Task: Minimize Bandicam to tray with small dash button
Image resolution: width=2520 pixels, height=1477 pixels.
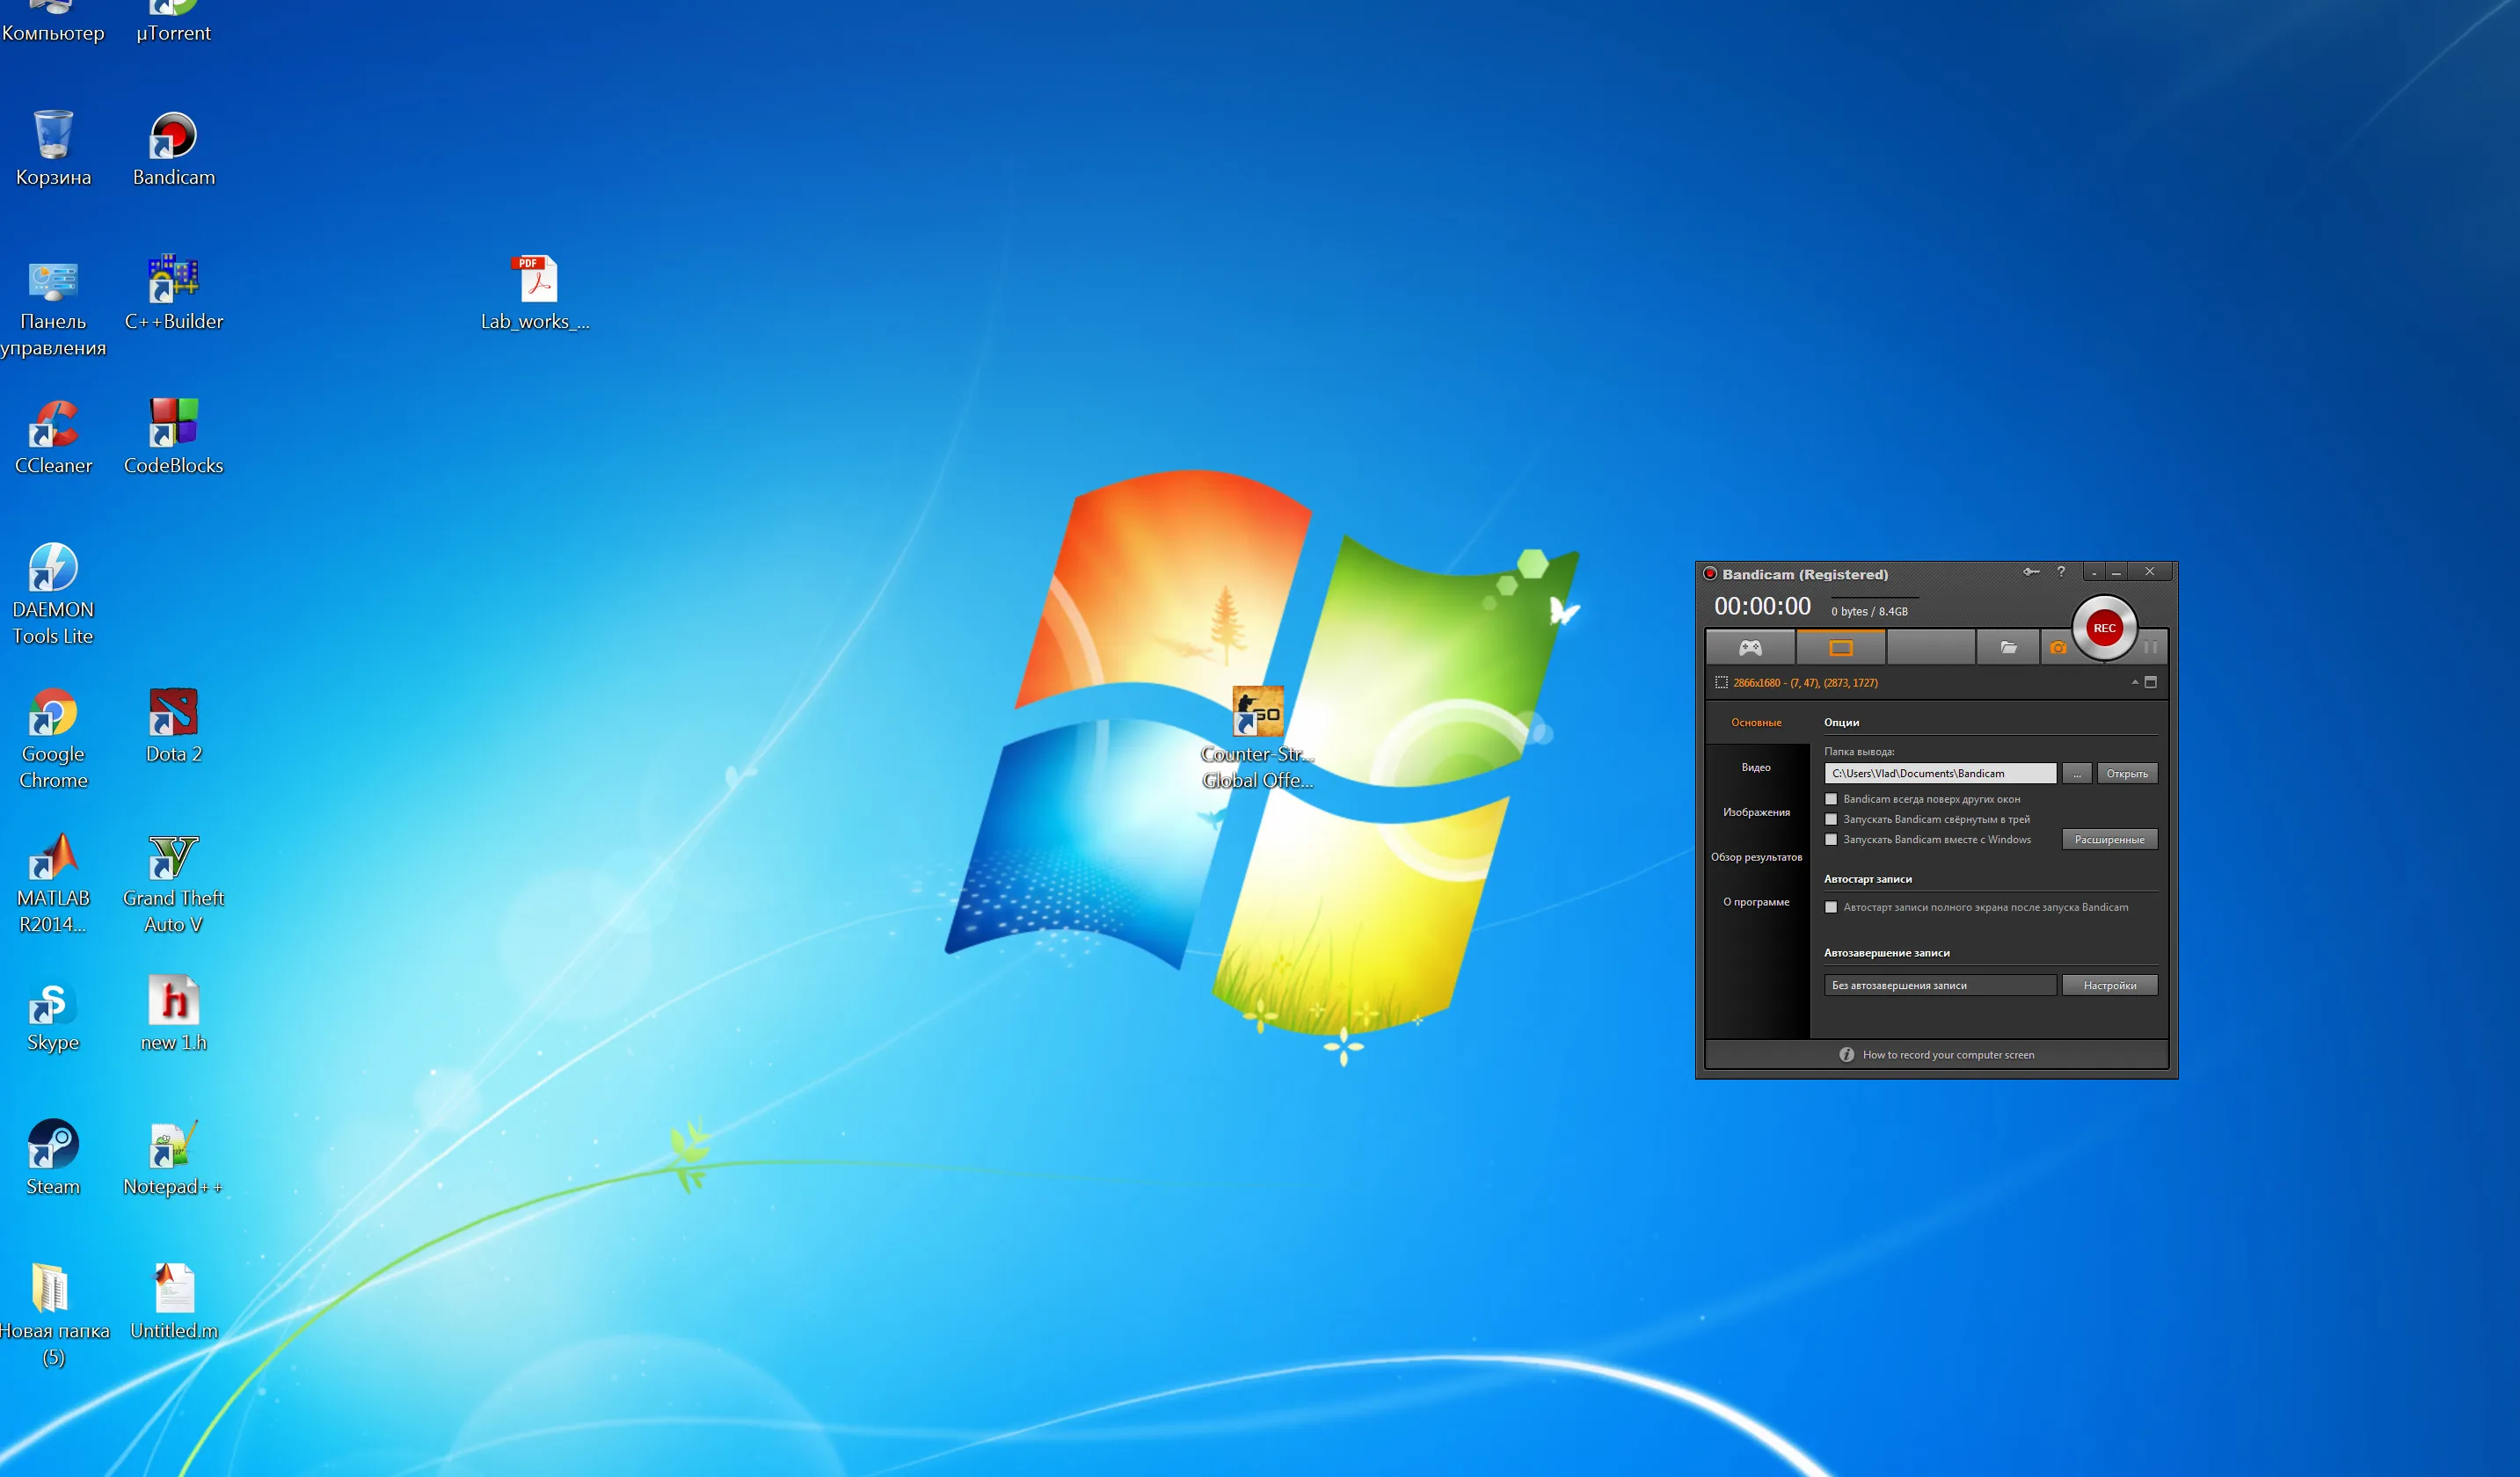Action: (x=2093, y=572)
